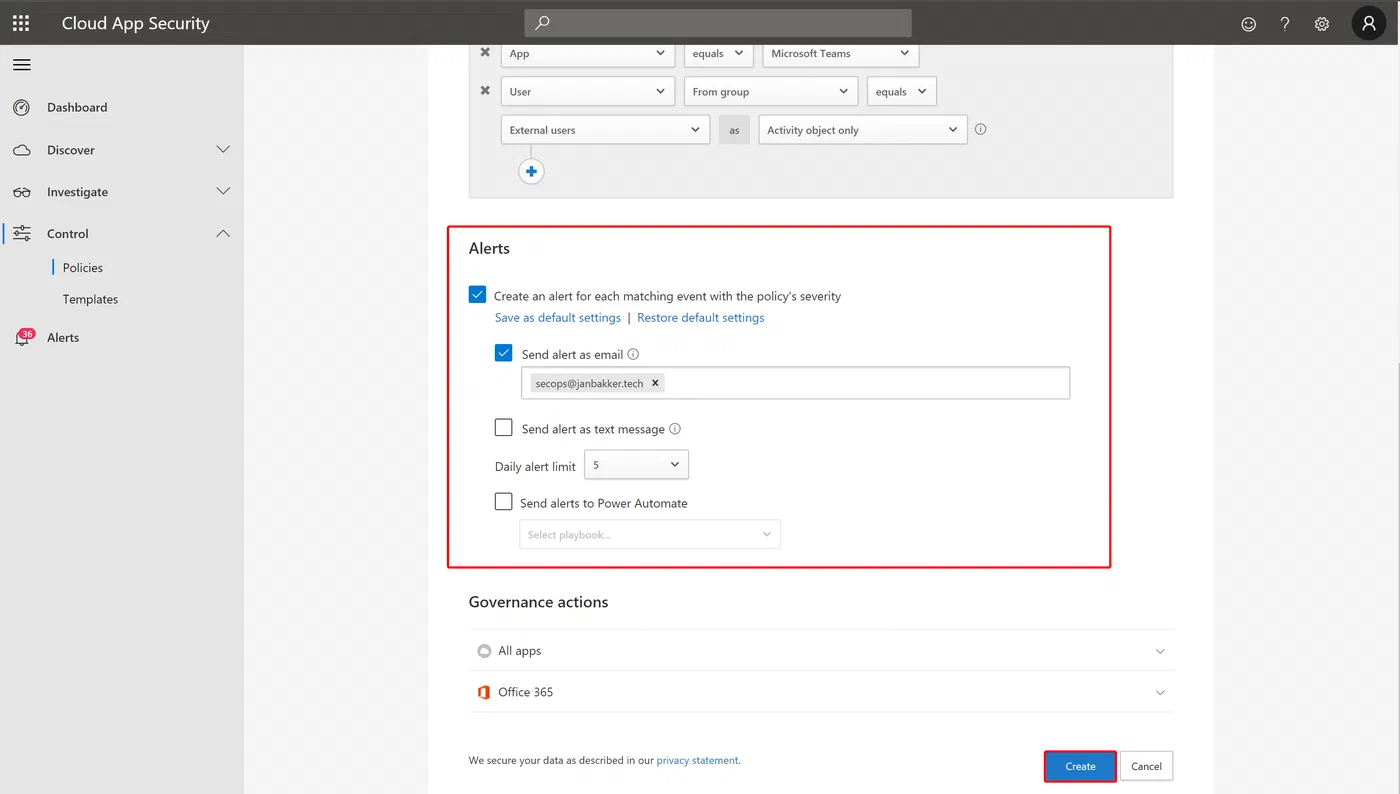Click the Dashboard gauge icon
The image size is (1400, 794).
point(22,108)
